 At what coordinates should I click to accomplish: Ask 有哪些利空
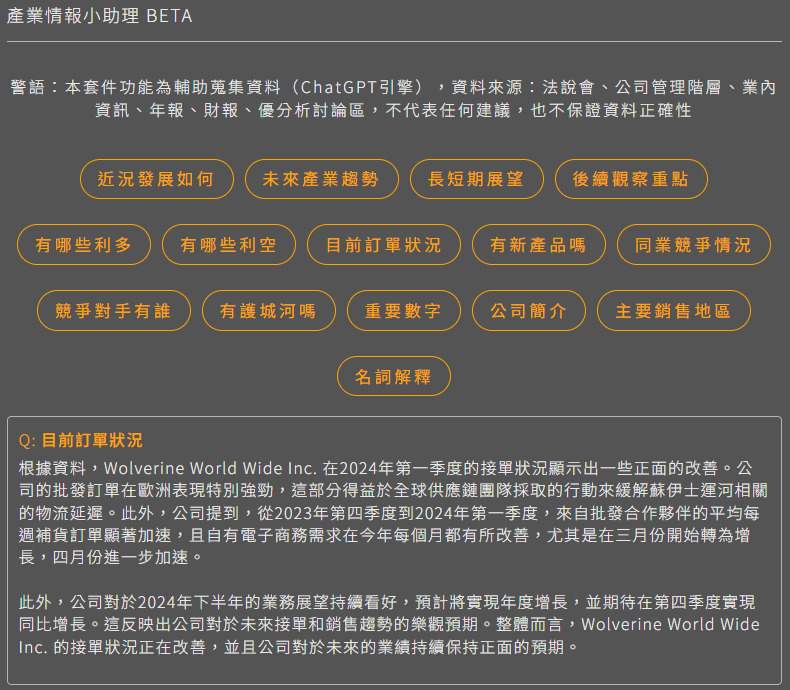tap(229, 245)
